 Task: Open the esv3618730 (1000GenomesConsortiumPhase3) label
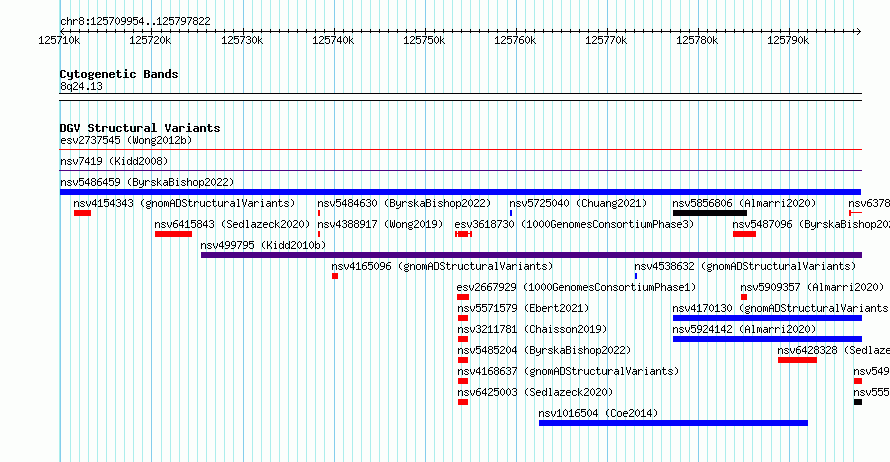(x=574, y=224)
